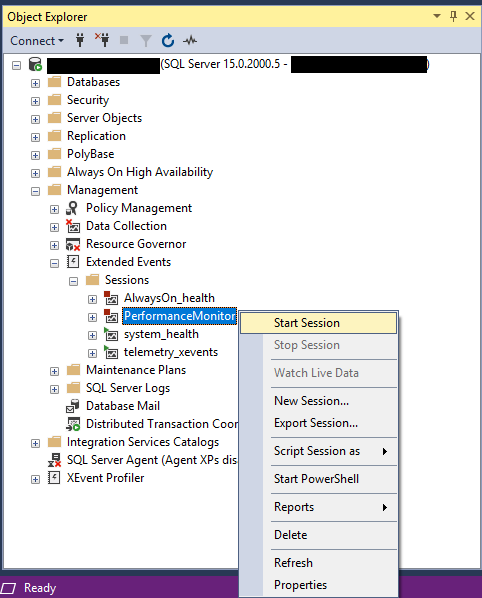Click the AlwaysOn_health stopped session icon
This screenshot has width=482, height=598.
point(111,298)
